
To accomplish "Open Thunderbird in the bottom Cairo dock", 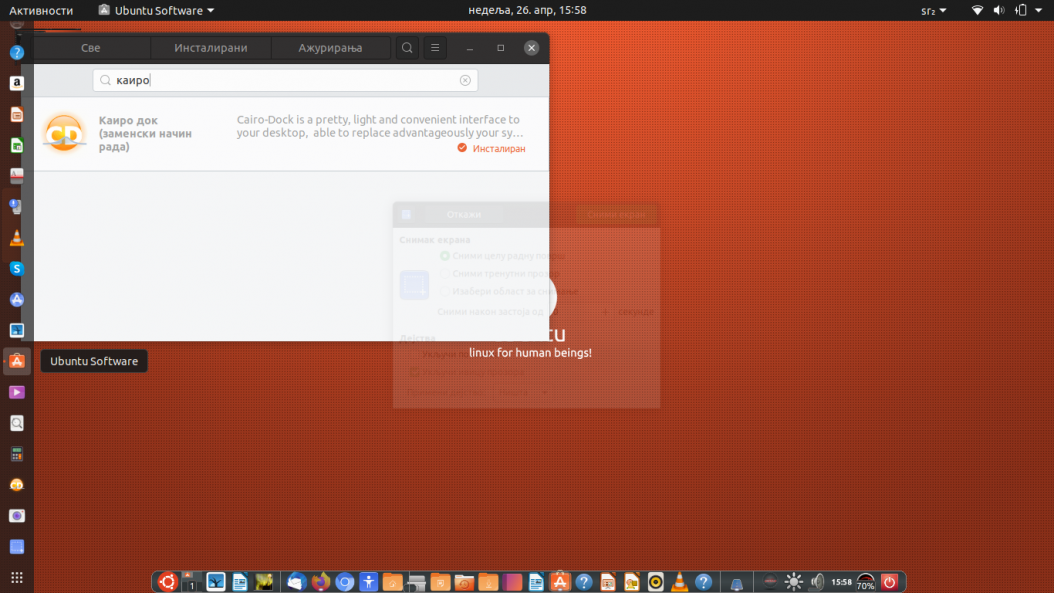I will [296, 582].
